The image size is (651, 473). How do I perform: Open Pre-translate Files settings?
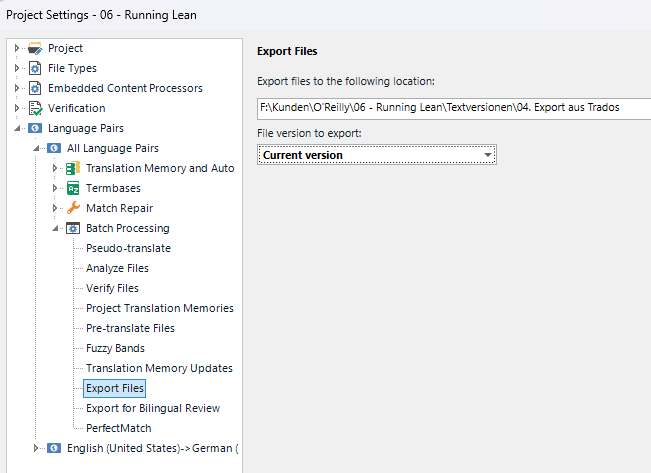130,328
